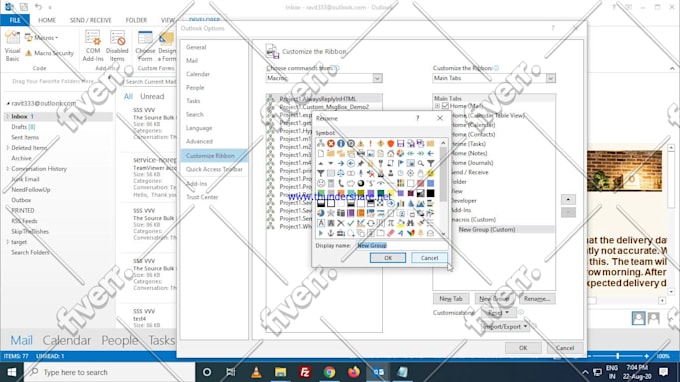Open Disabled Items in Outlook ribbon
This screenshot has width=680, height=382.
pos(117,46)
